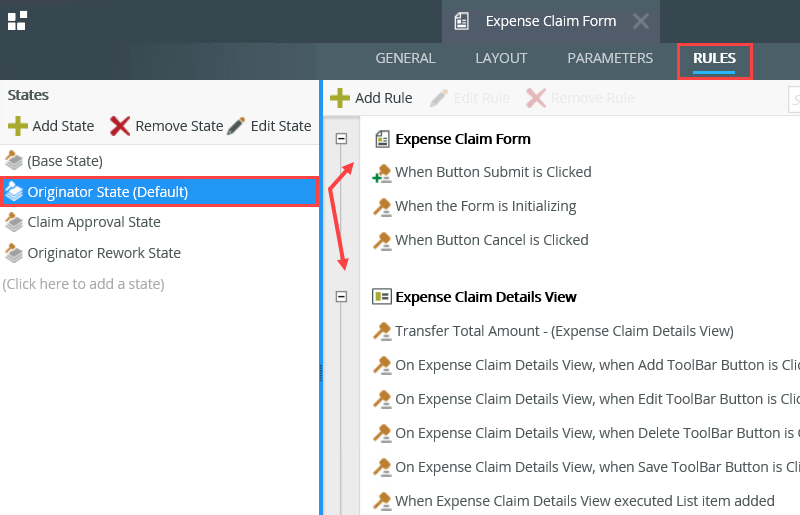The width and height of the screenshot is (800, 515).
Task: Click the green plus Add Rule icon
Action: [340, 98]
